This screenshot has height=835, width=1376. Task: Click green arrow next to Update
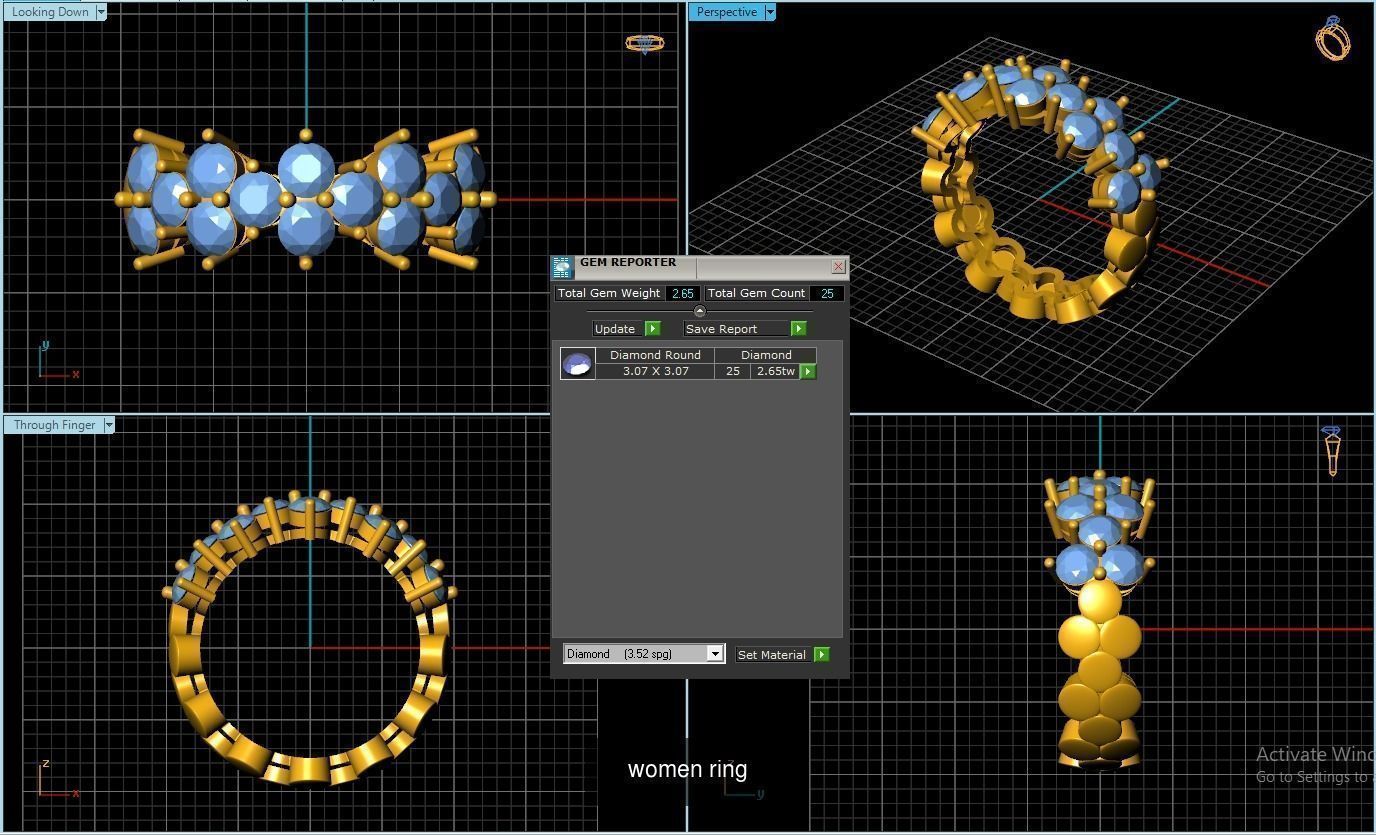653,329
